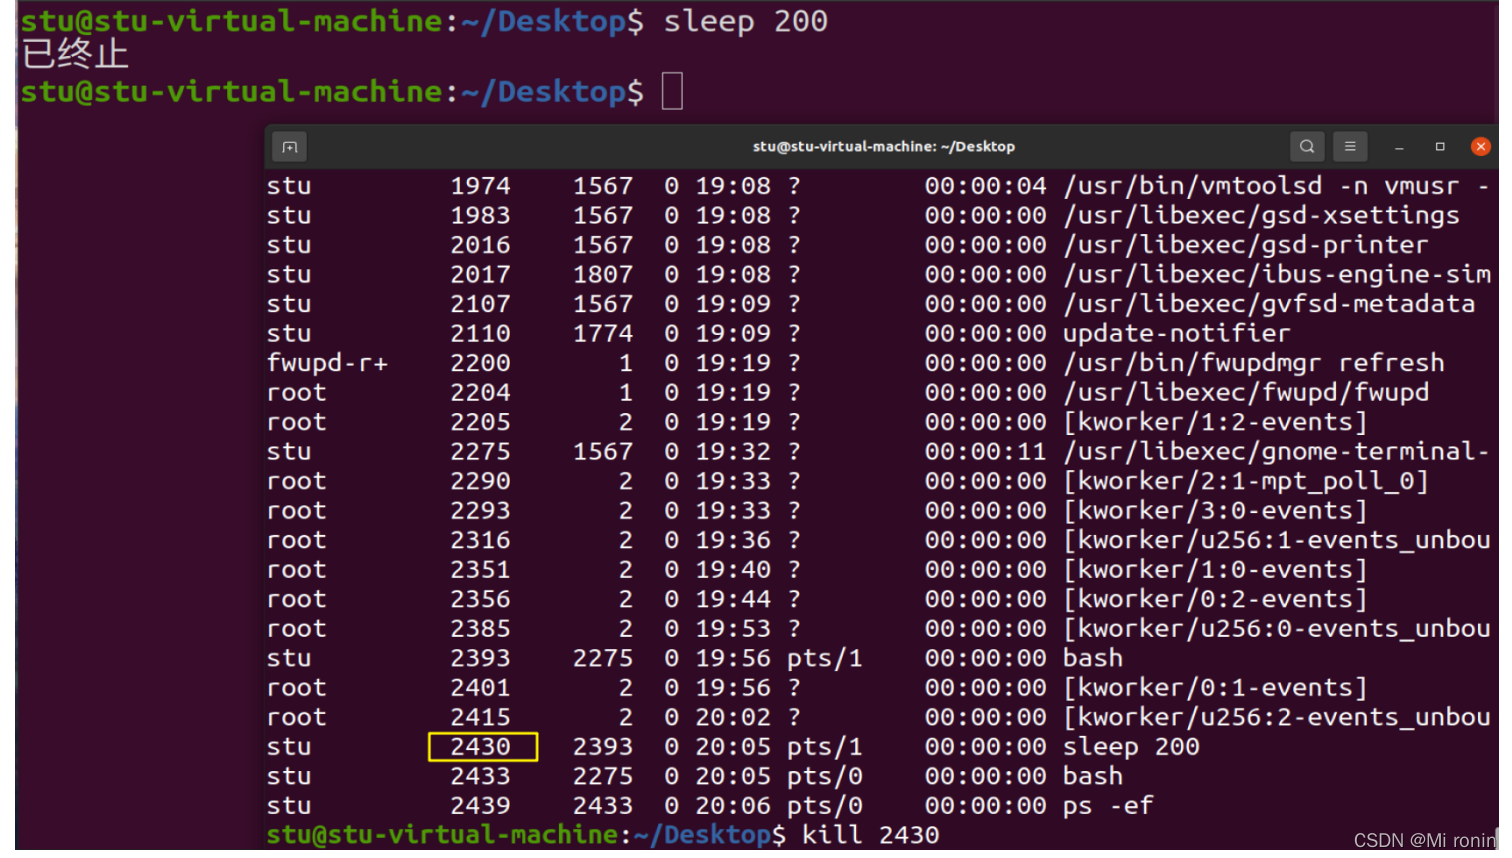
Task: Open hamburger menu in terminal header
Action: point(1350,147)
